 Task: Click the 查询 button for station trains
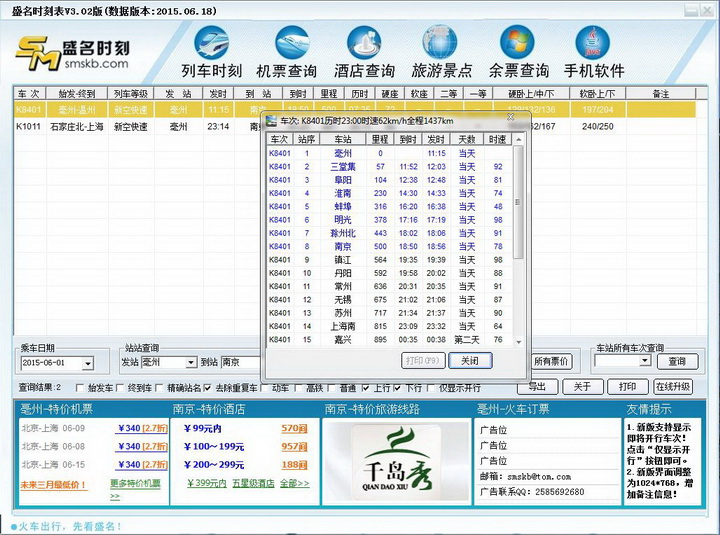pos(677,361)
